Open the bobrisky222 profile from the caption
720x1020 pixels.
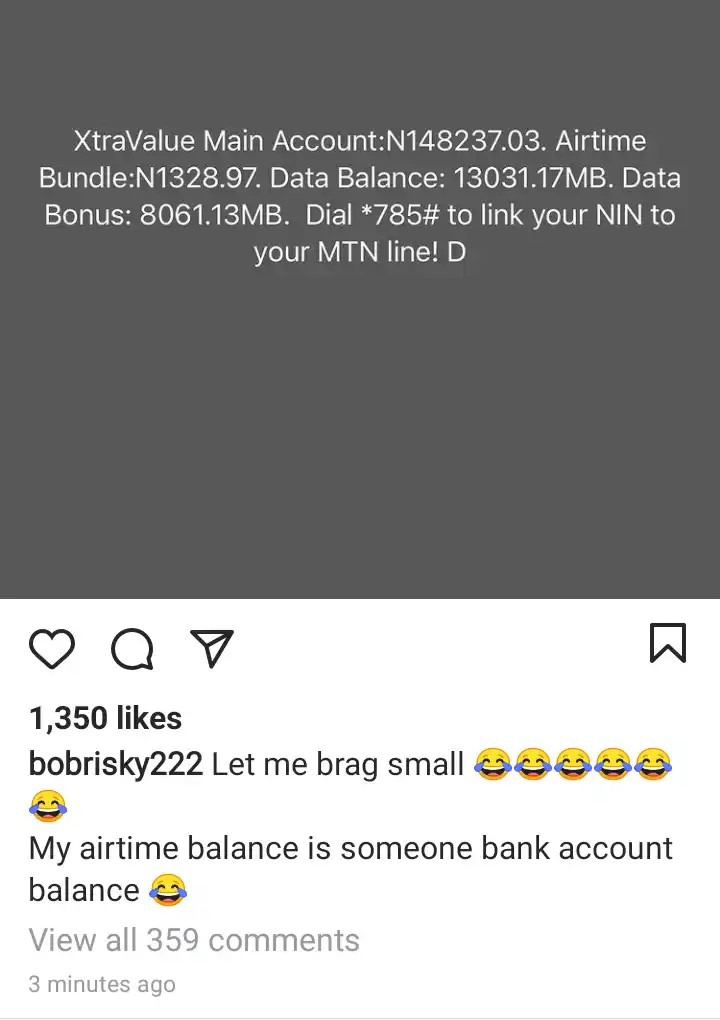116,764
